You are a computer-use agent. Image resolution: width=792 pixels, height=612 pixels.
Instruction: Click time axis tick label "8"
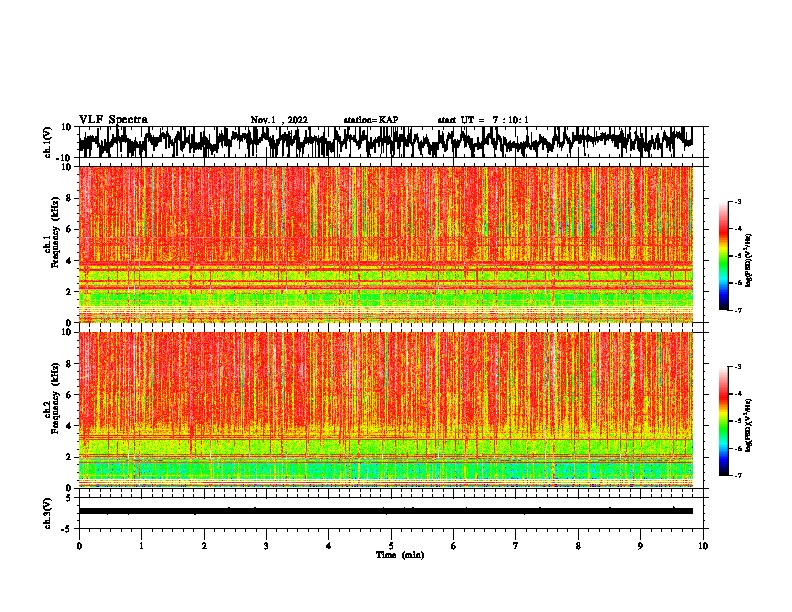pos(578,546)
